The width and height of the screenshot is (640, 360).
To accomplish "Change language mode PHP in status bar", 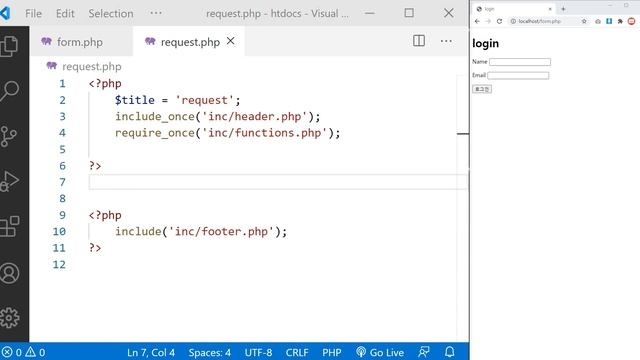I will click(331, 352).
